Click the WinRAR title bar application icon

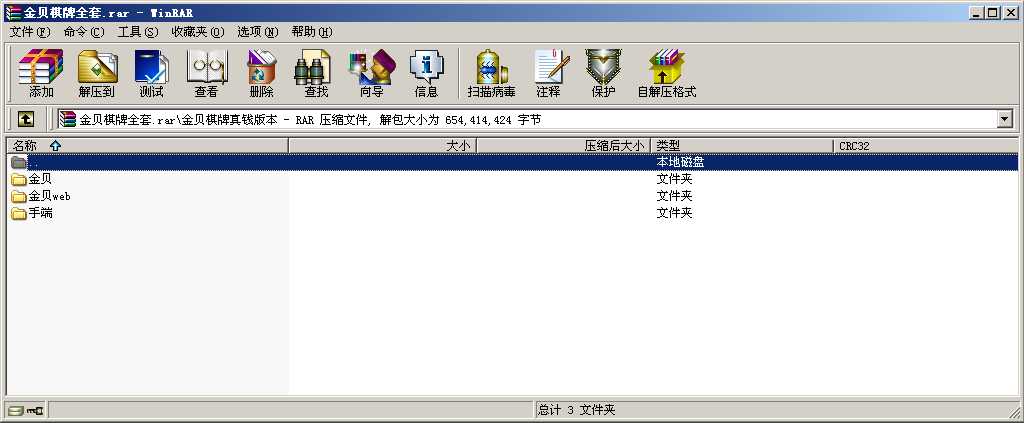pyautogui.click(x=13, y=12)
